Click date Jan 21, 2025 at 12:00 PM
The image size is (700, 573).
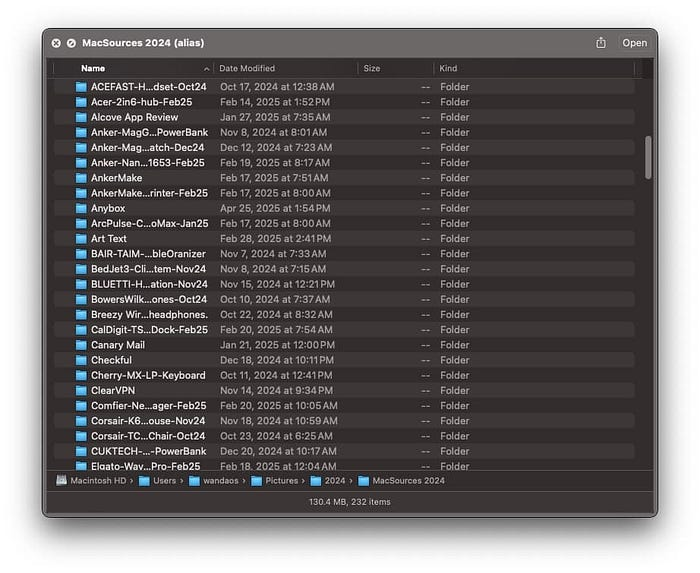277,345
